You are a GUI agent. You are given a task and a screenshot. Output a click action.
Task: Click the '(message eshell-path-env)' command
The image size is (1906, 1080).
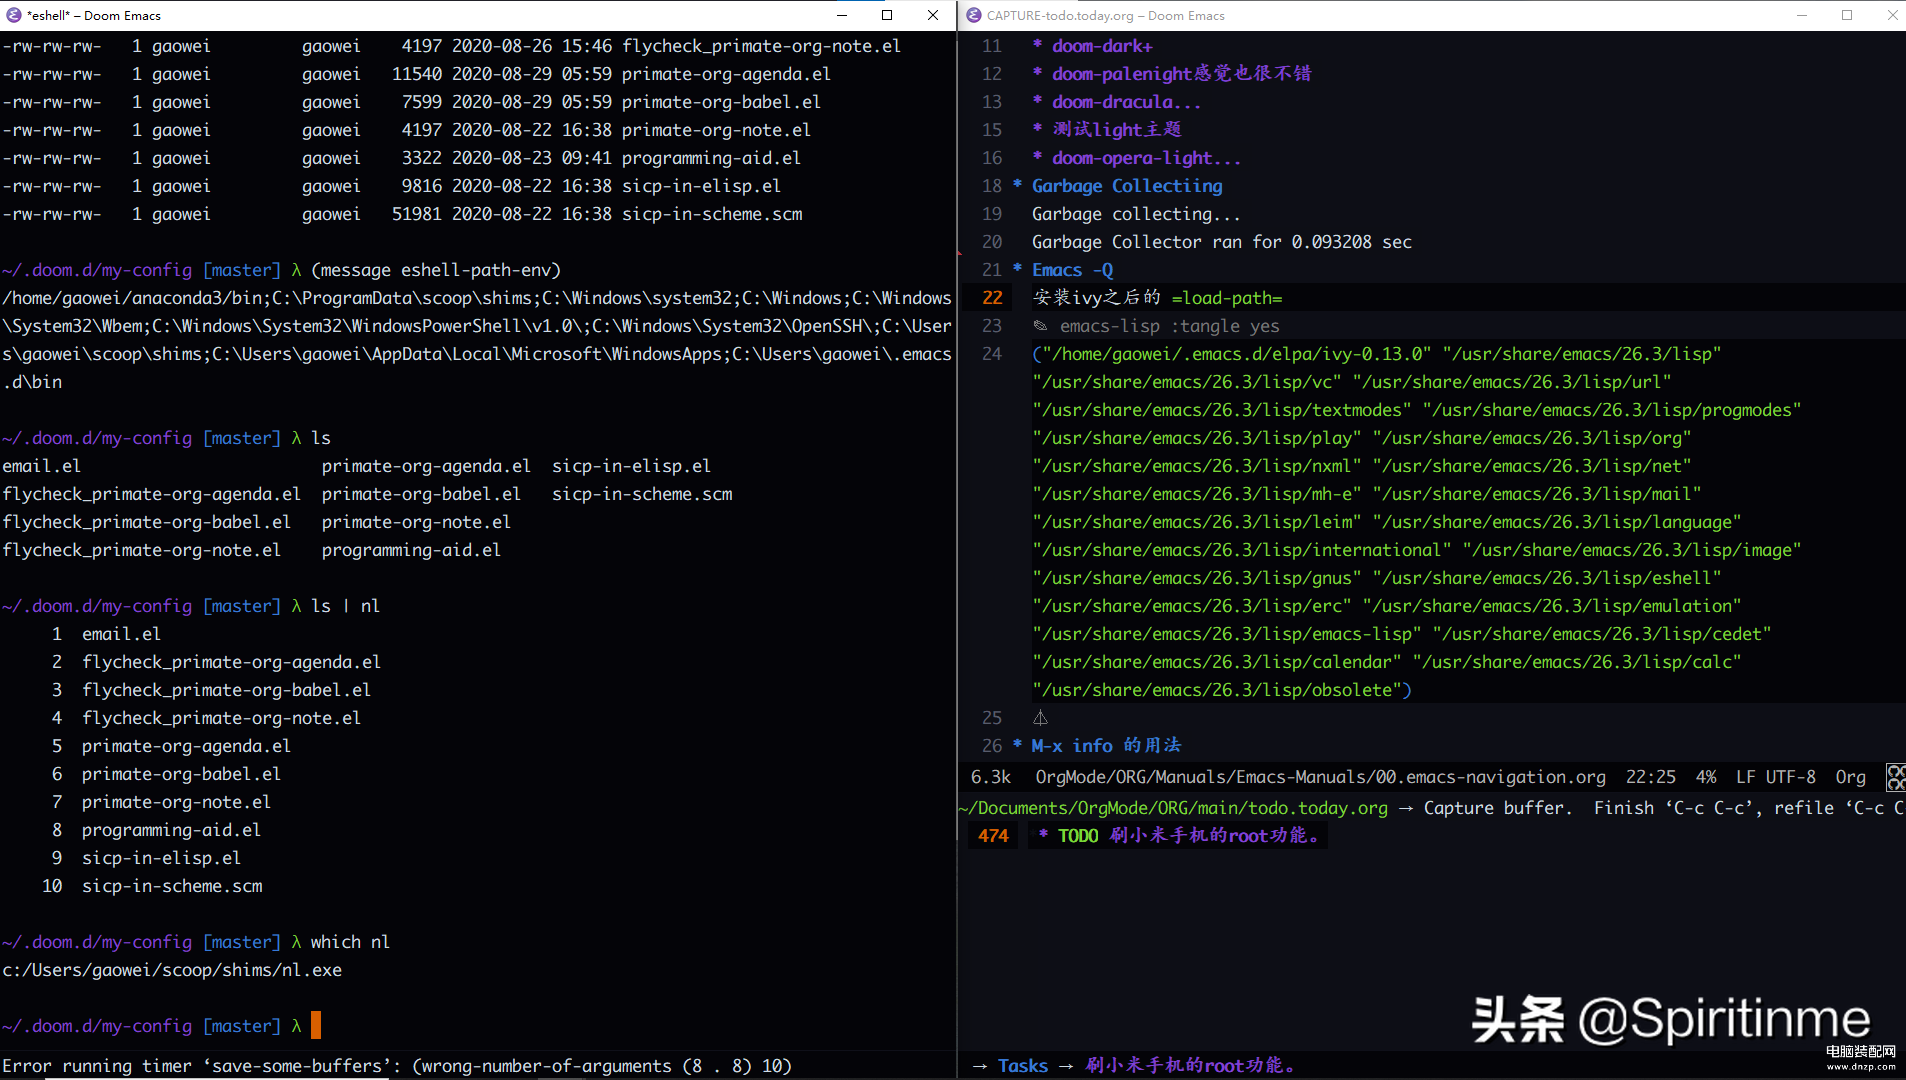[436, 270]
